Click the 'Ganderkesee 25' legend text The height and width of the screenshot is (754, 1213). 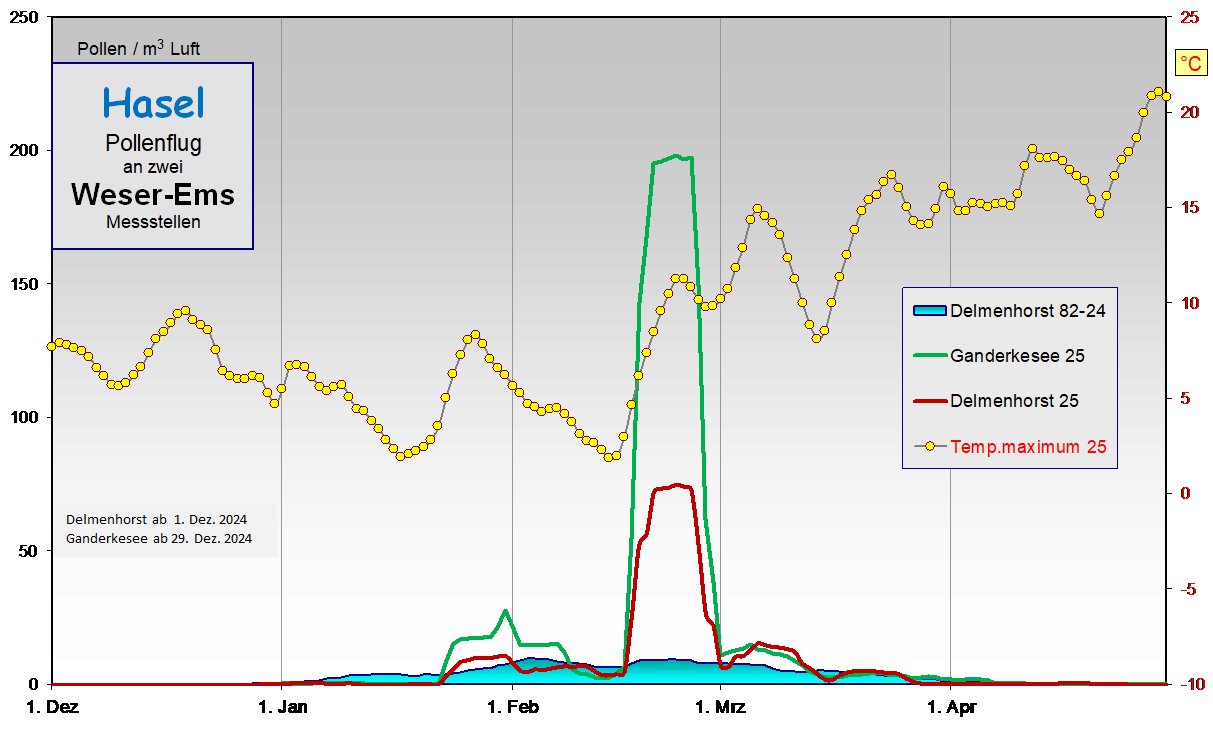[x=1017, y=355]
